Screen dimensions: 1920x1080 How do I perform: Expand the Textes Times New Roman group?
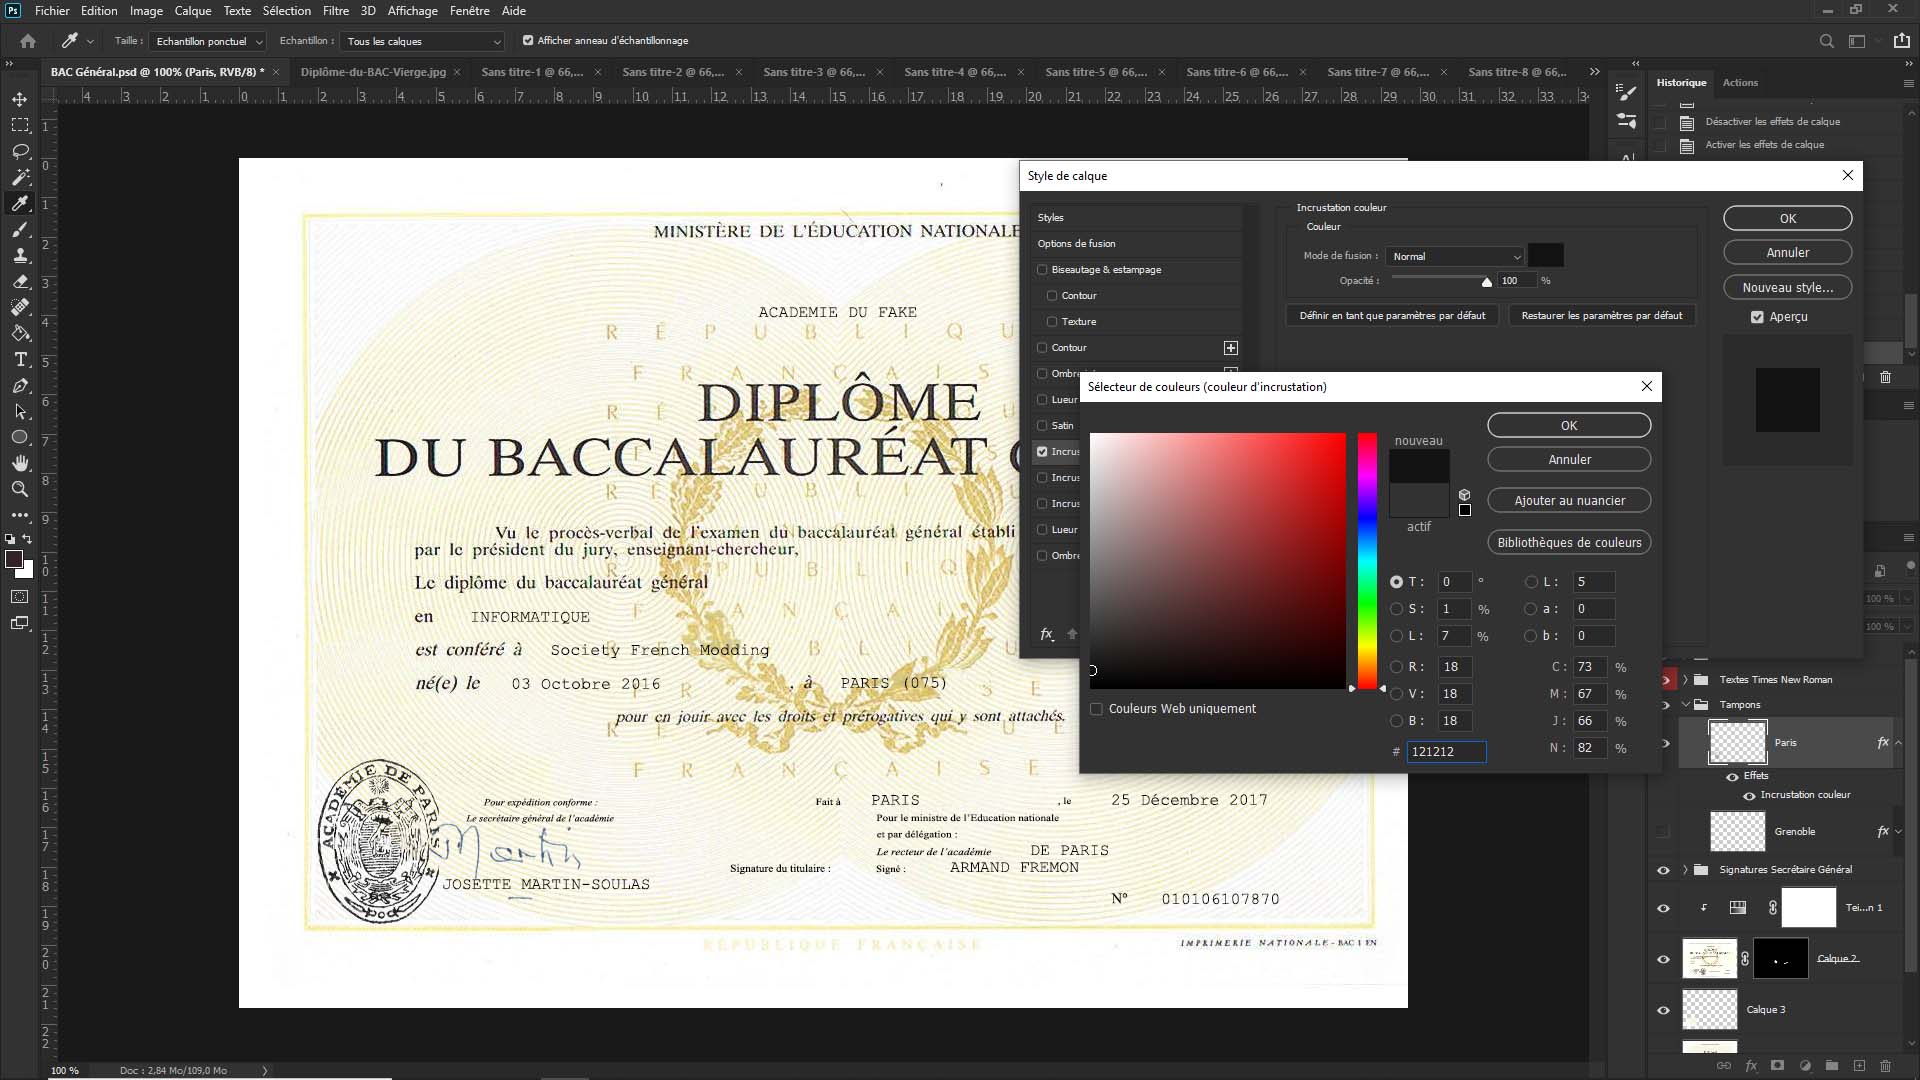[x=1686, y=679]
